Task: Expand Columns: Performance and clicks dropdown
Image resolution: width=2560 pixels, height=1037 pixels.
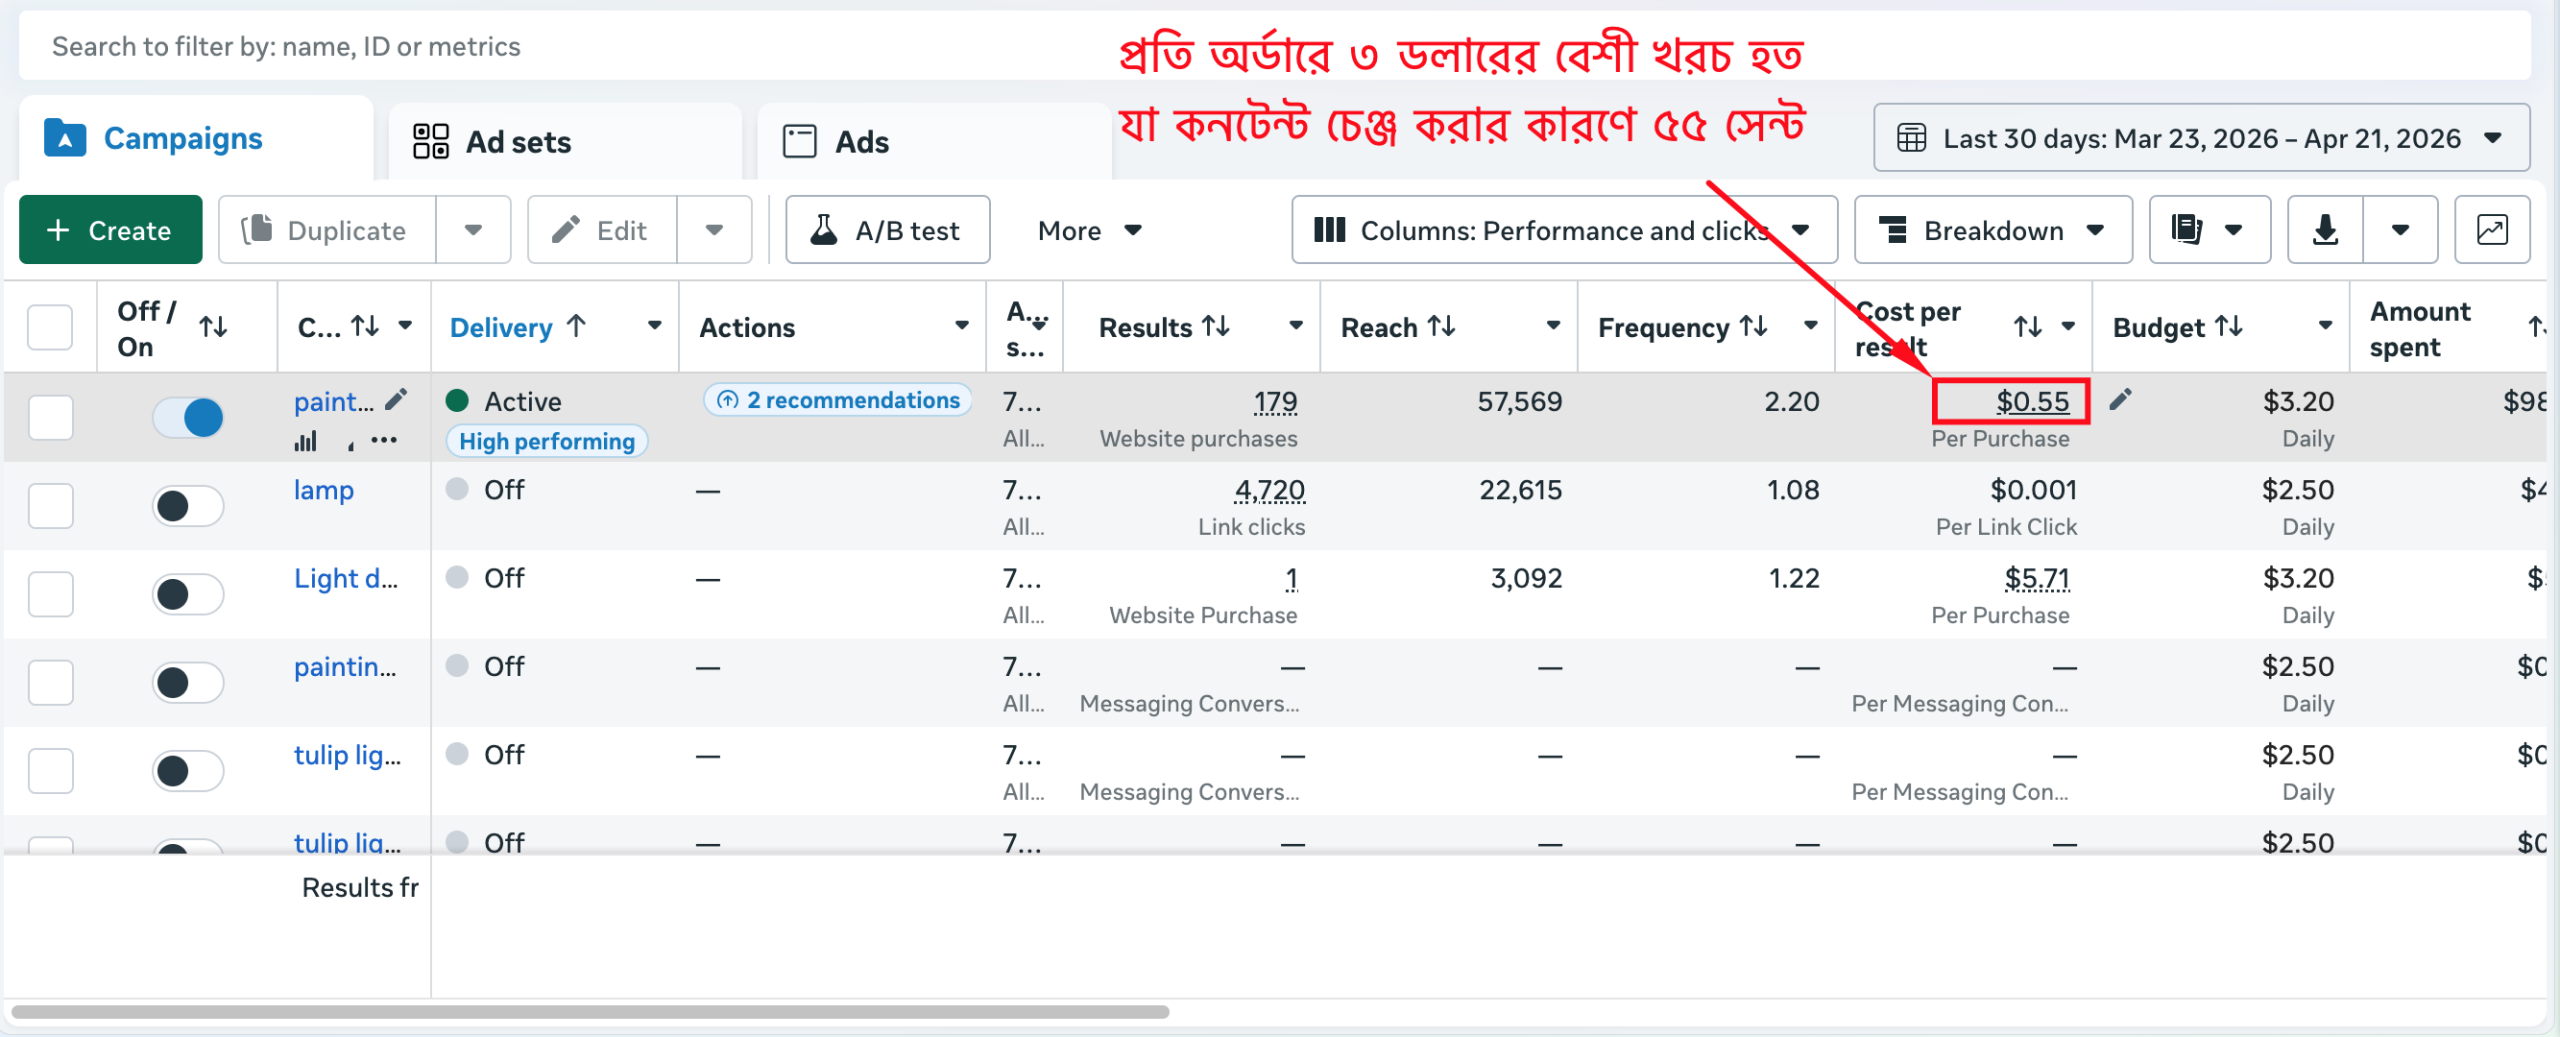Action: point(1563,230)
